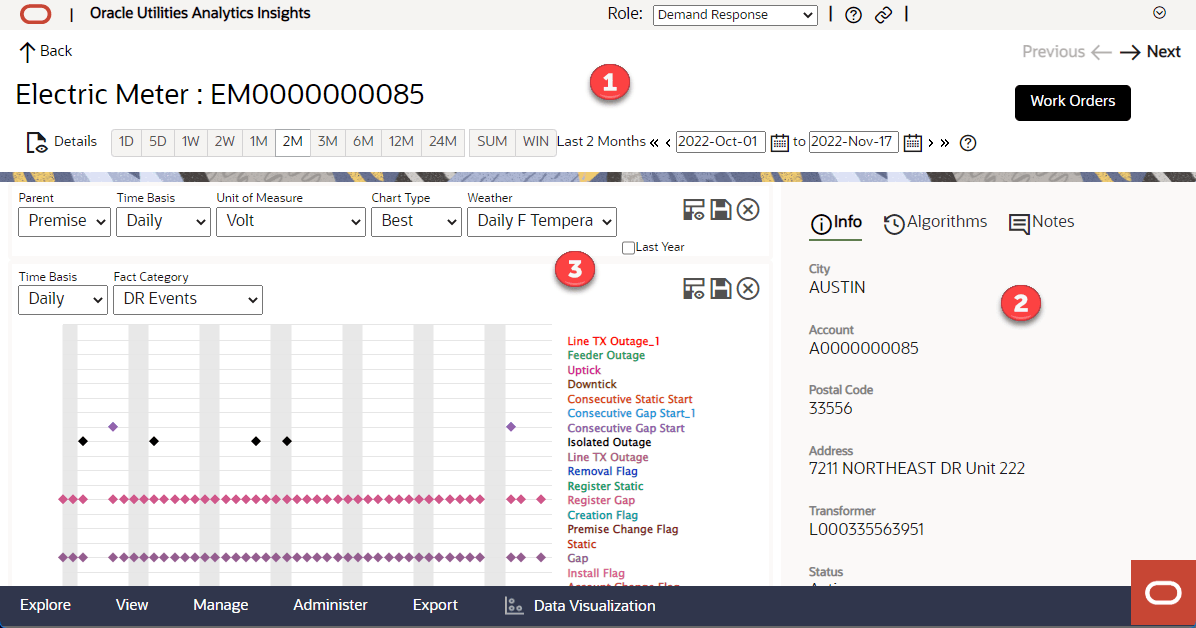Toggle the Last Year checkbox

[629, 247]
